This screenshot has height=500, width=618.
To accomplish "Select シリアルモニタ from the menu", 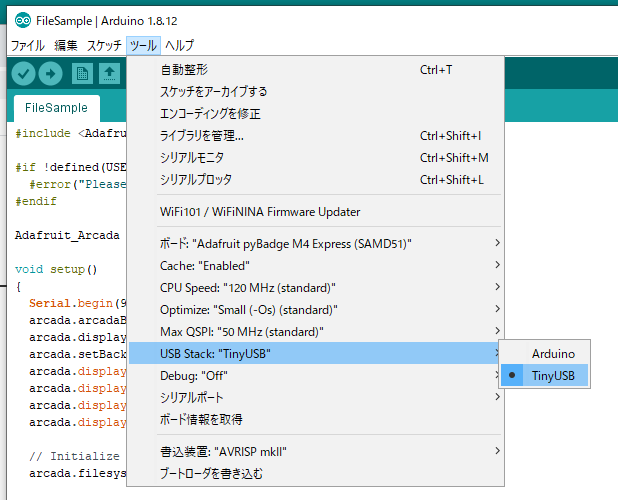I will (192, 158).
